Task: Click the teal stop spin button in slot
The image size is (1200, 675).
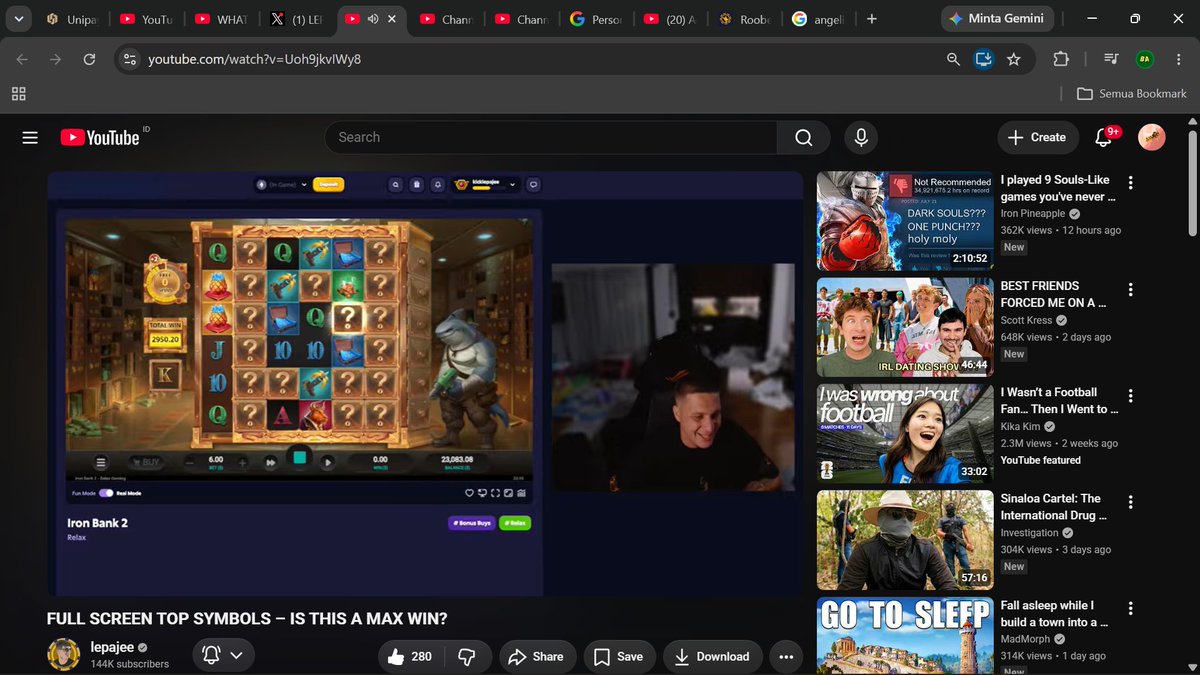Action: 298,459
